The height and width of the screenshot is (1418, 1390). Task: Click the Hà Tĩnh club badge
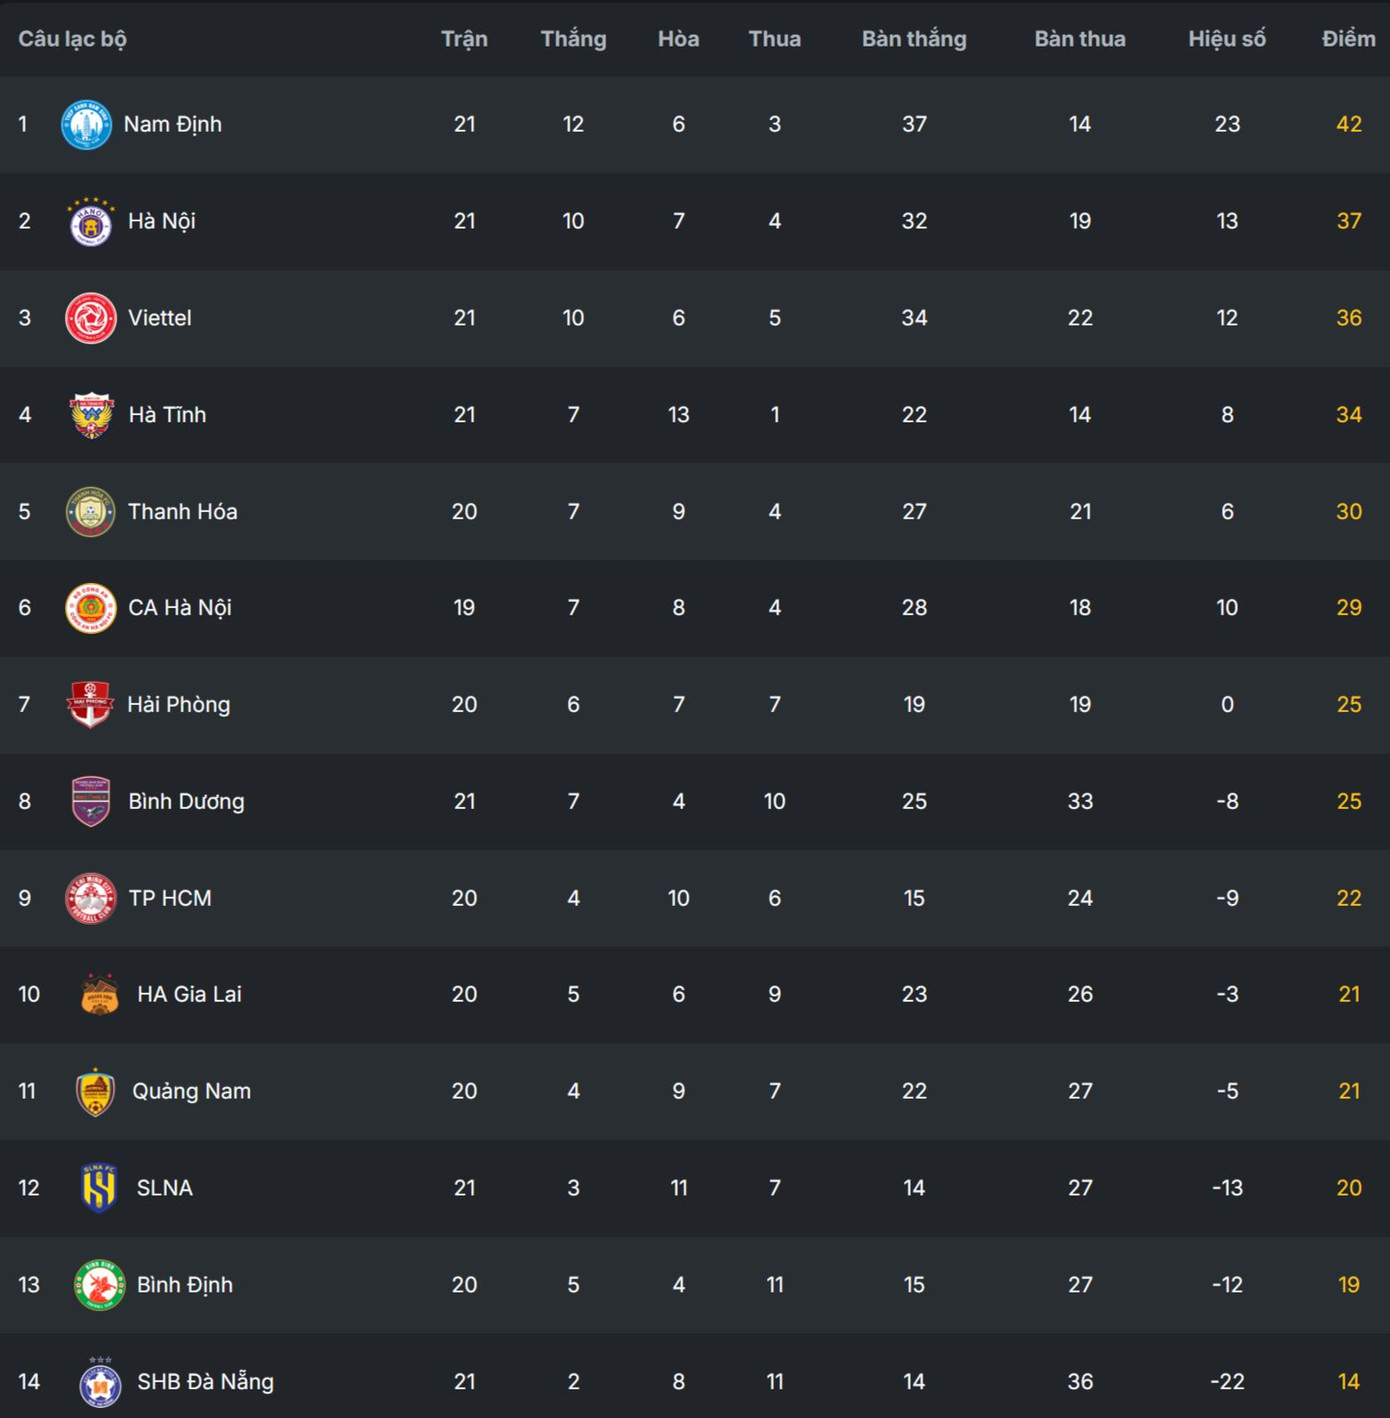(x=91, y=415)
